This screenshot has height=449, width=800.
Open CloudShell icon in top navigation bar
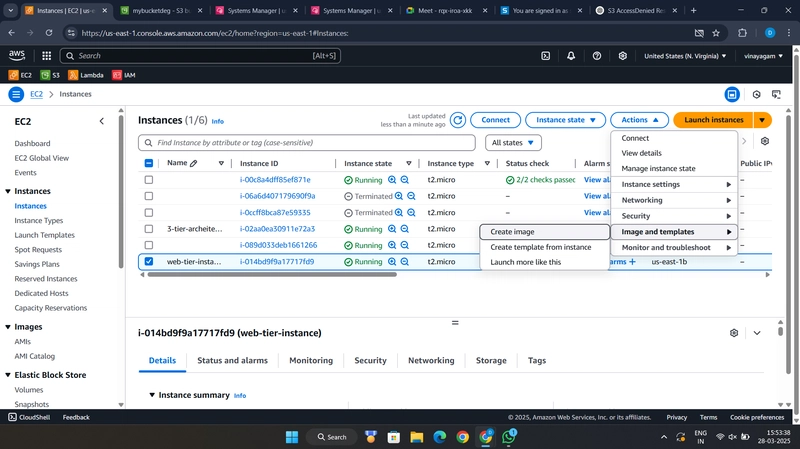(545, 56)
